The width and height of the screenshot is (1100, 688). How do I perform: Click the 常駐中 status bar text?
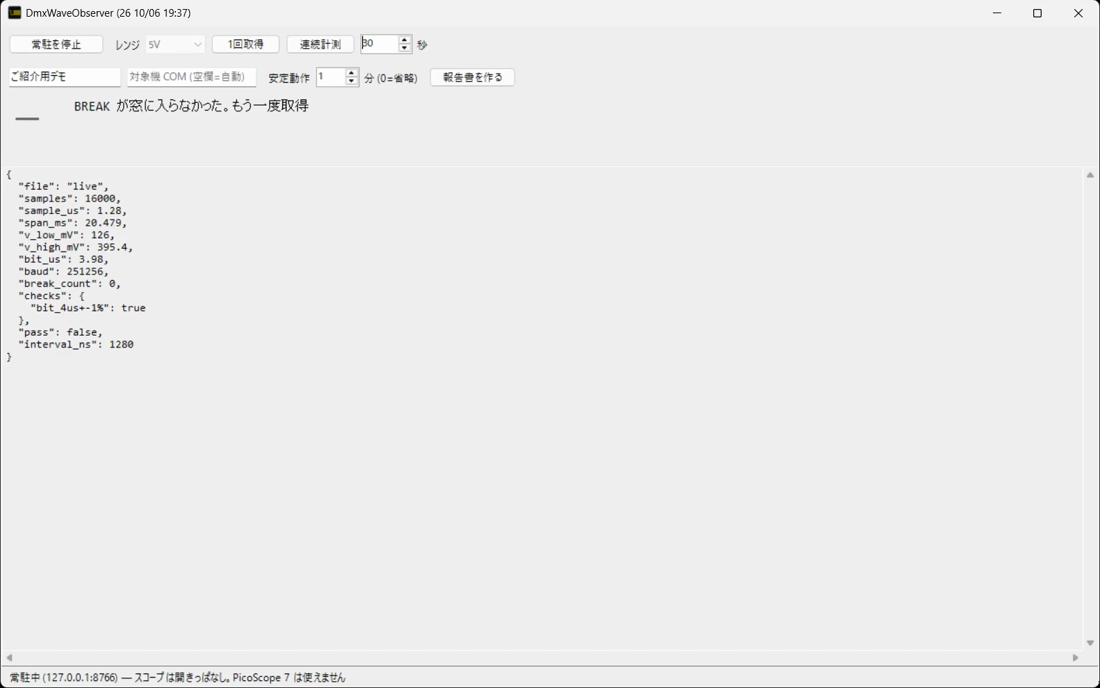tap(177, 677)
